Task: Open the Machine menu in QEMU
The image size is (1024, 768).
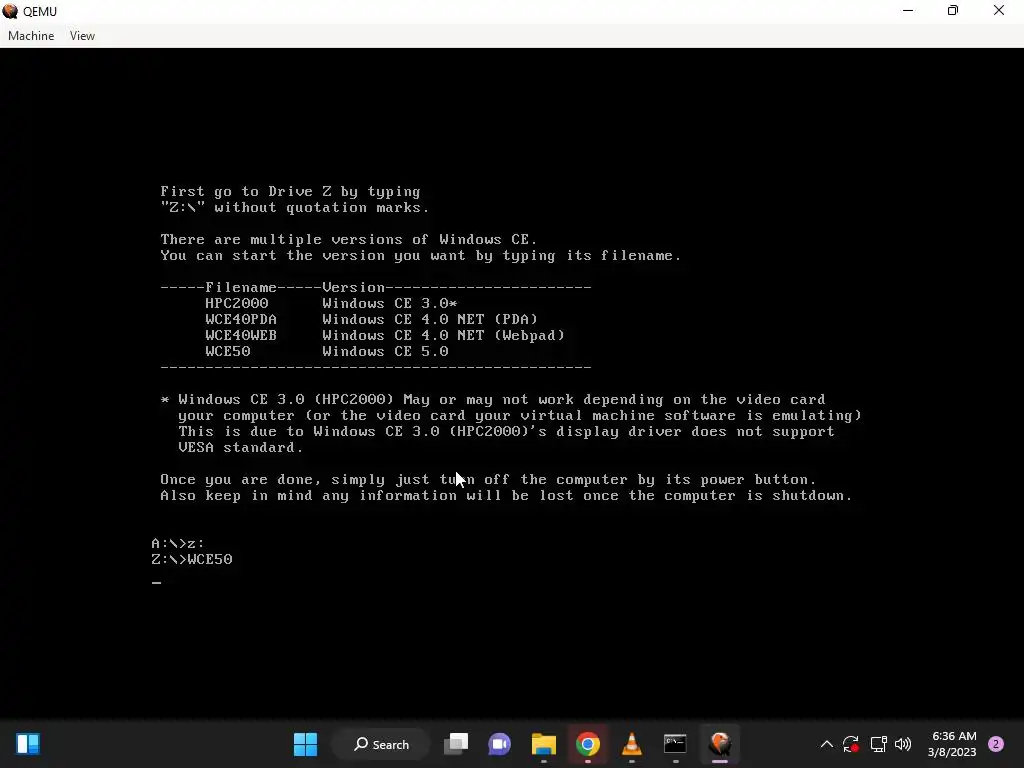Action: tap(31, 36)
